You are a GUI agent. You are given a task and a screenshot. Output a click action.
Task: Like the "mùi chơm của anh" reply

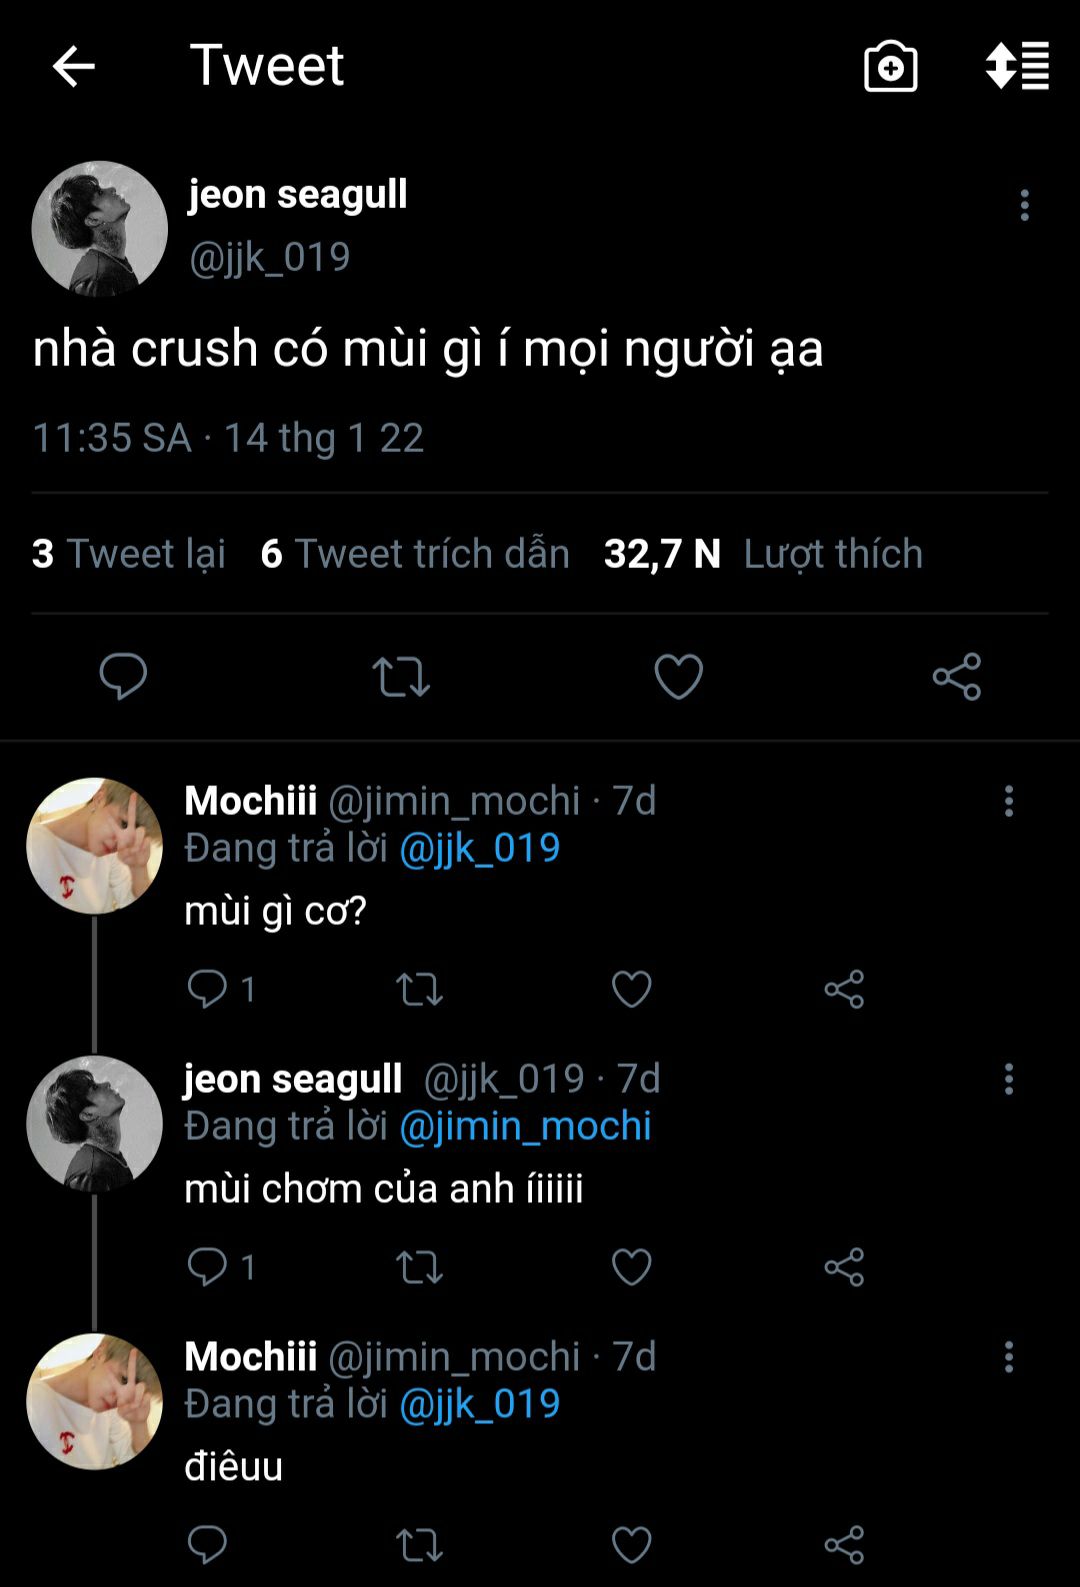(x=631, y=1267)
